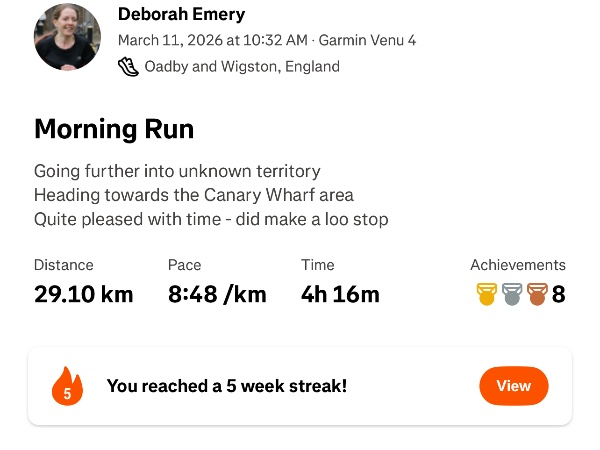Click the March 11, 2026 timestamp
600x450 pixels.
click(x=213, y=41)
